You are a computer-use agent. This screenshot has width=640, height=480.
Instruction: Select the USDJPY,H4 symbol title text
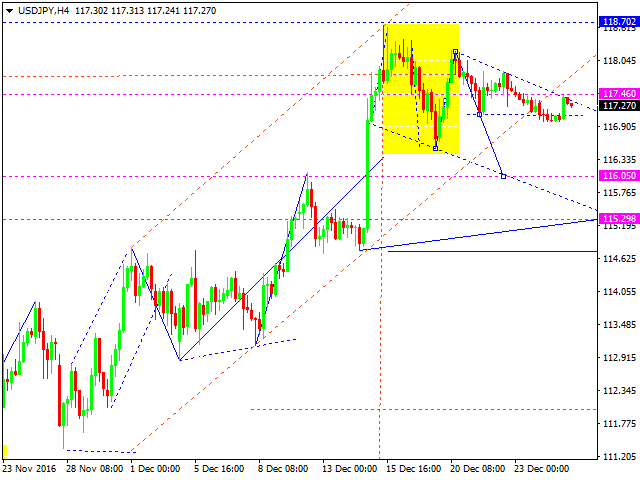pos(43,11)
